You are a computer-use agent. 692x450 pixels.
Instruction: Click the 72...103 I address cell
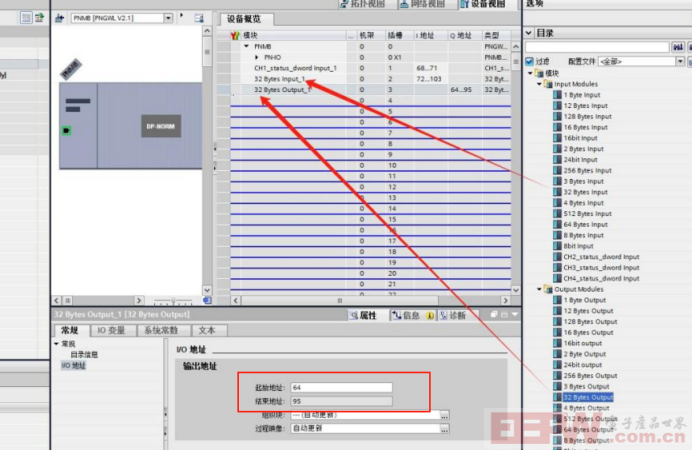[x=429, y=79]
